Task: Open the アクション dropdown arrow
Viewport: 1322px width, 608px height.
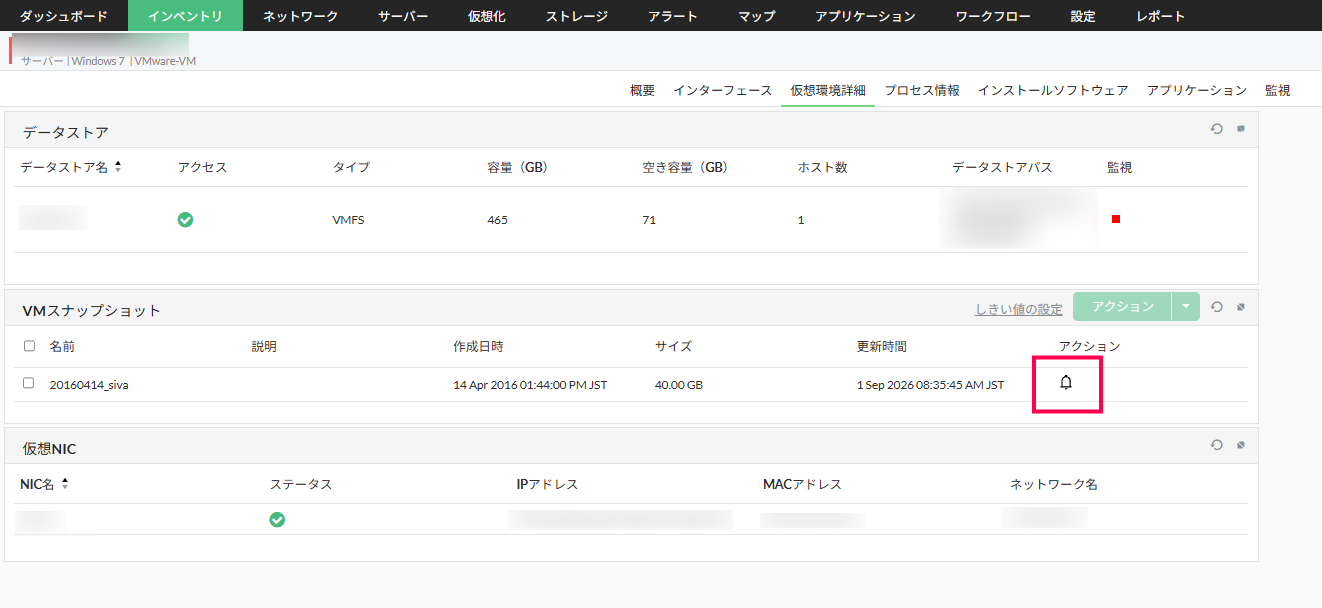Action: click(1185, 306)
